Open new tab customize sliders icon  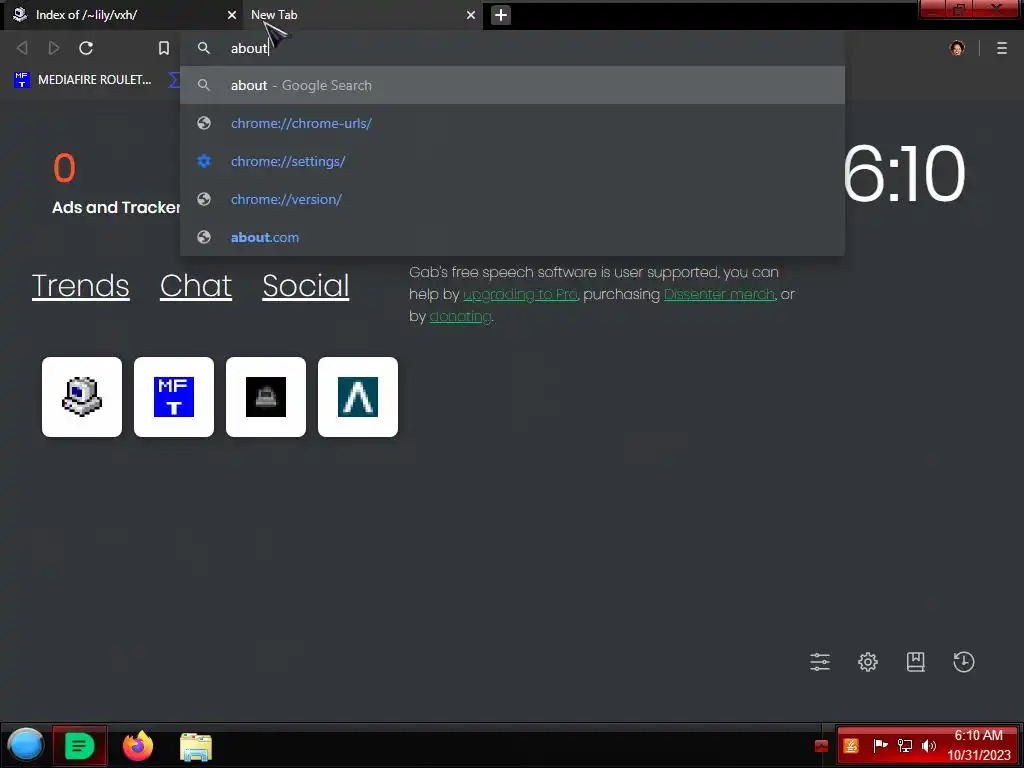[x=820, y=662]
